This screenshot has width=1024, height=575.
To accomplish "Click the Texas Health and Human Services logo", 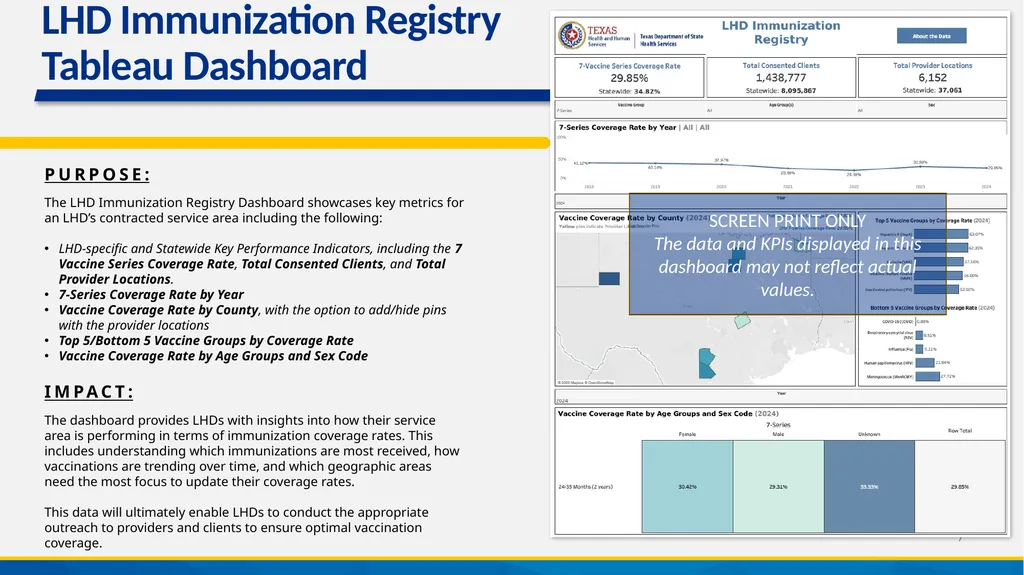I will pos(595,36).
